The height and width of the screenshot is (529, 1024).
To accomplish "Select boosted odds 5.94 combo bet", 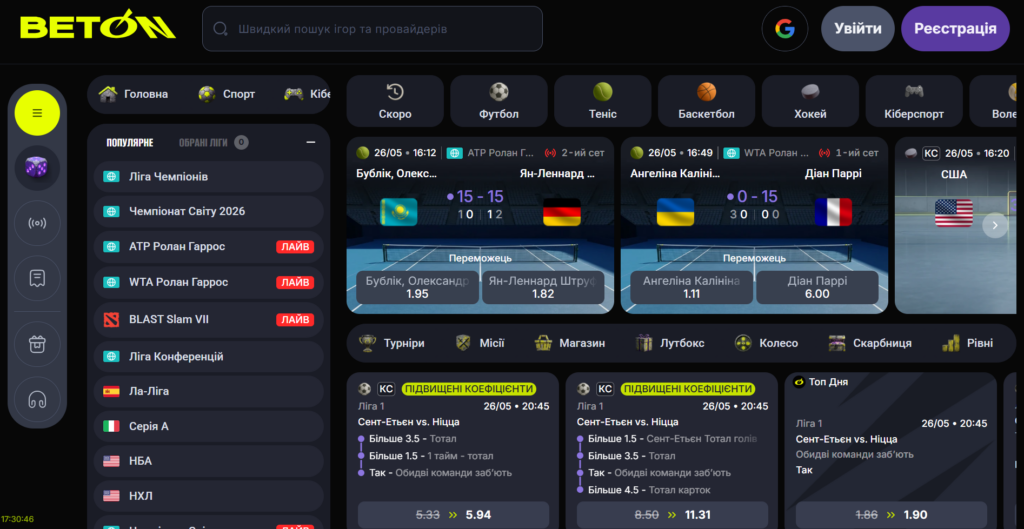I will point(453,515).
